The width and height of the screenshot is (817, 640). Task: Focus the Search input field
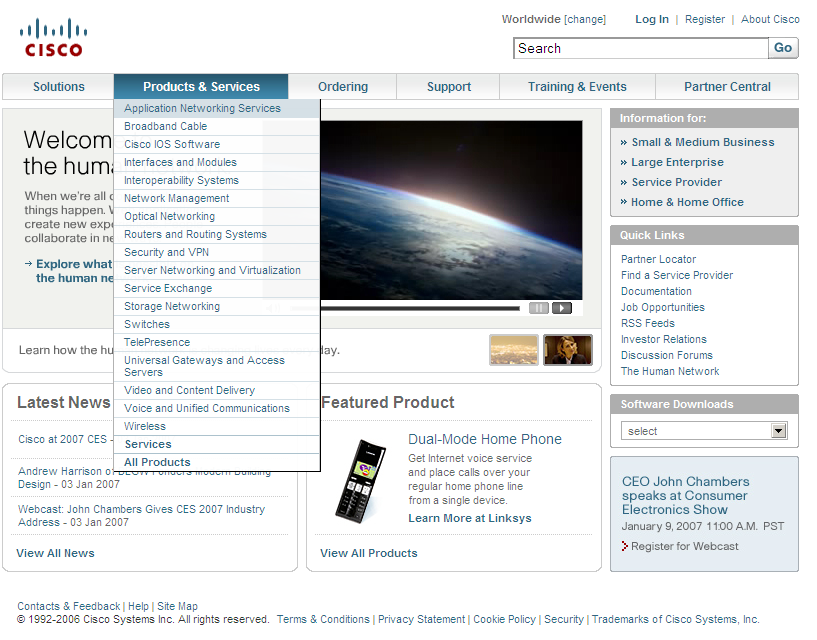[641, 48]
